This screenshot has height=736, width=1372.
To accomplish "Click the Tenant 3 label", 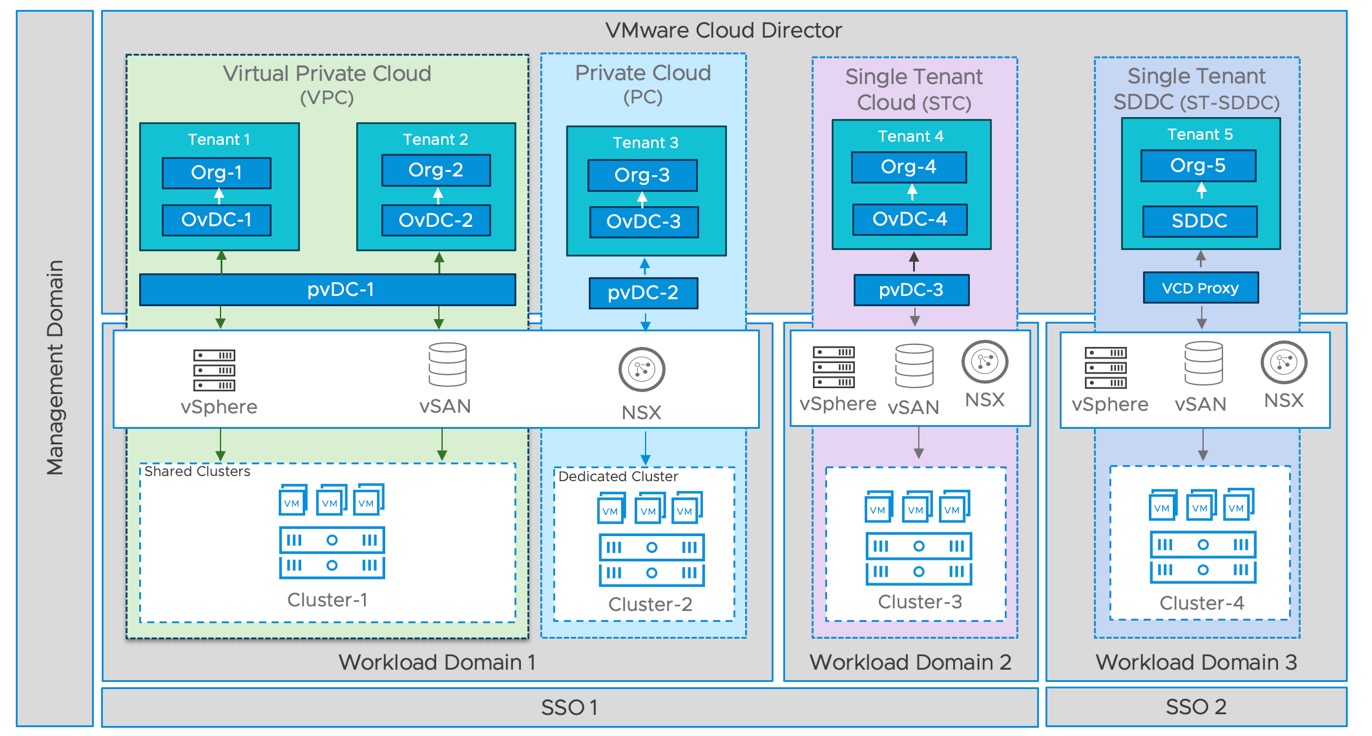I will [x=645, y=143].
